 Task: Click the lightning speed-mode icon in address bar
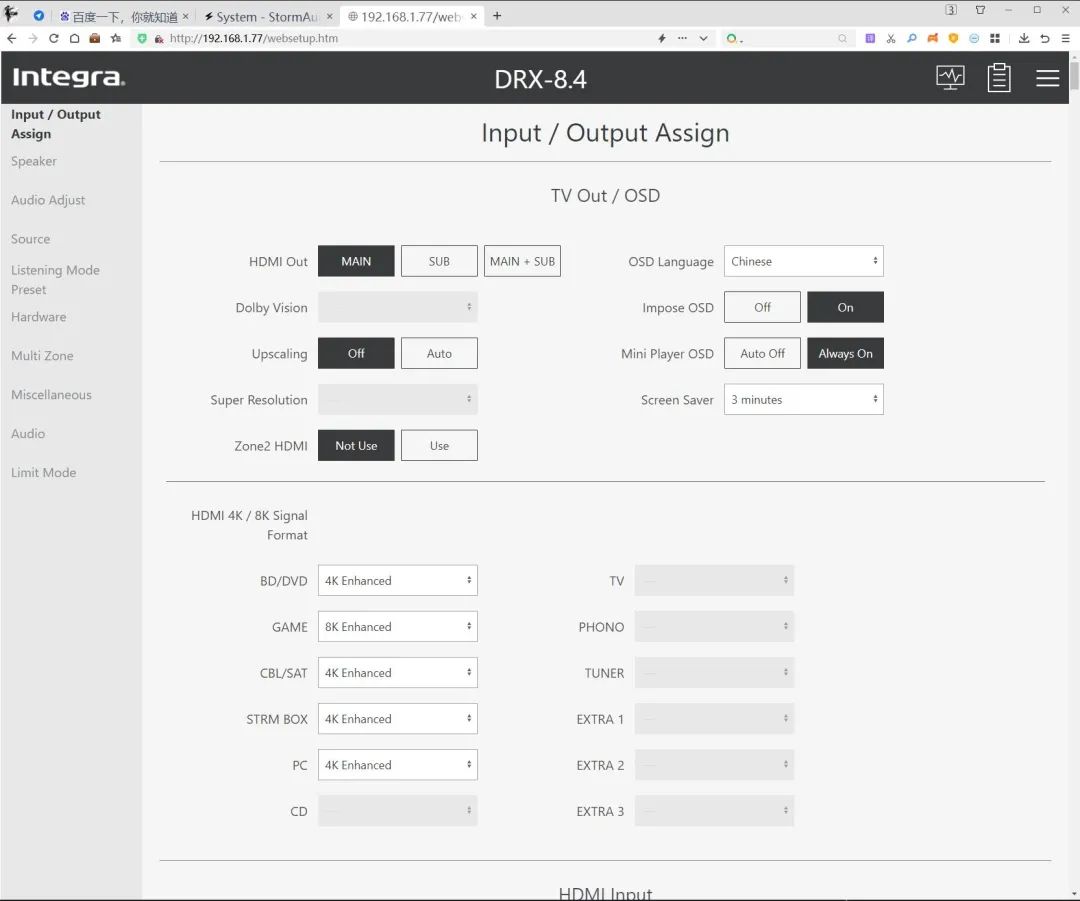tap(662, 39)
